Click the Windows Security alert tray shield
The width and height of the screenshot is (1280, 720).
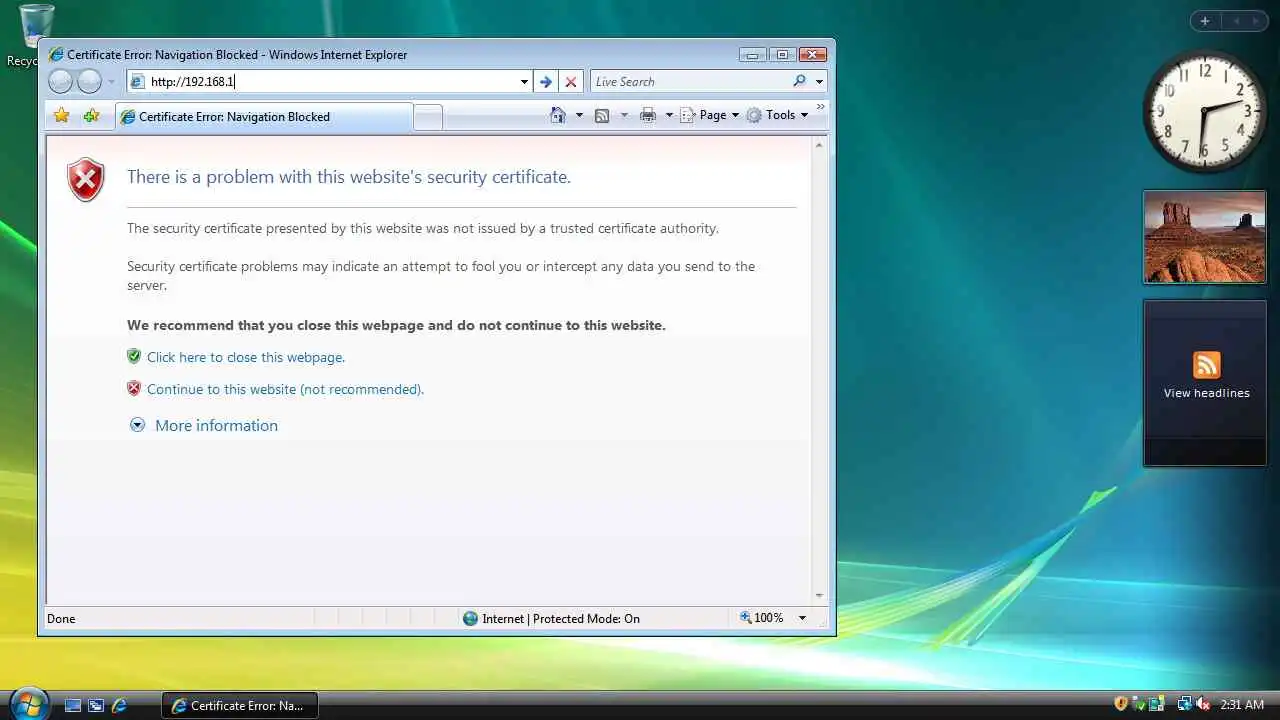pyautogui.click(x=1121, y=705)
